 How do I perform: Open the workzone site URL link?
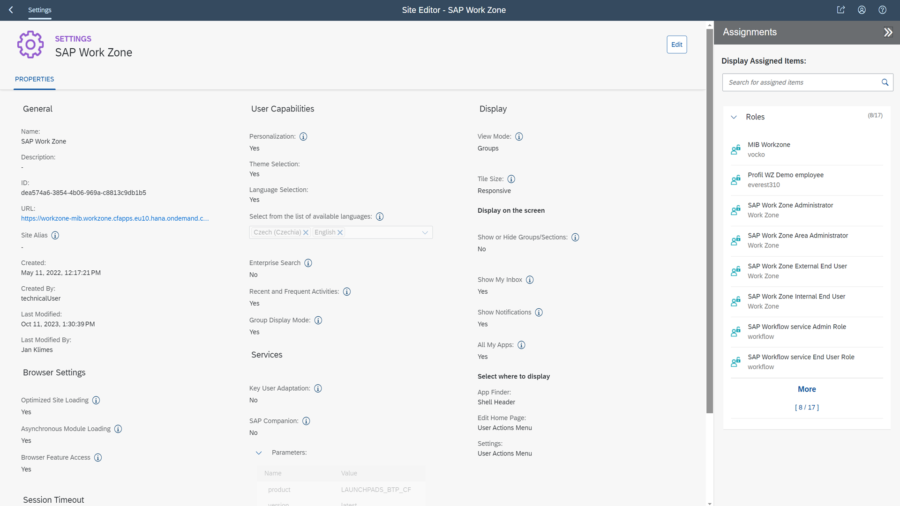pos(115,218)
